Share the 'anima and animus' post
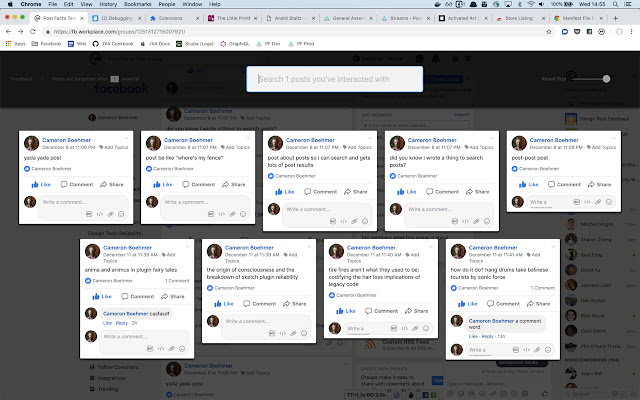Viewport: 640px width, 400px height. pyautogui.click(x=173, y=296)
